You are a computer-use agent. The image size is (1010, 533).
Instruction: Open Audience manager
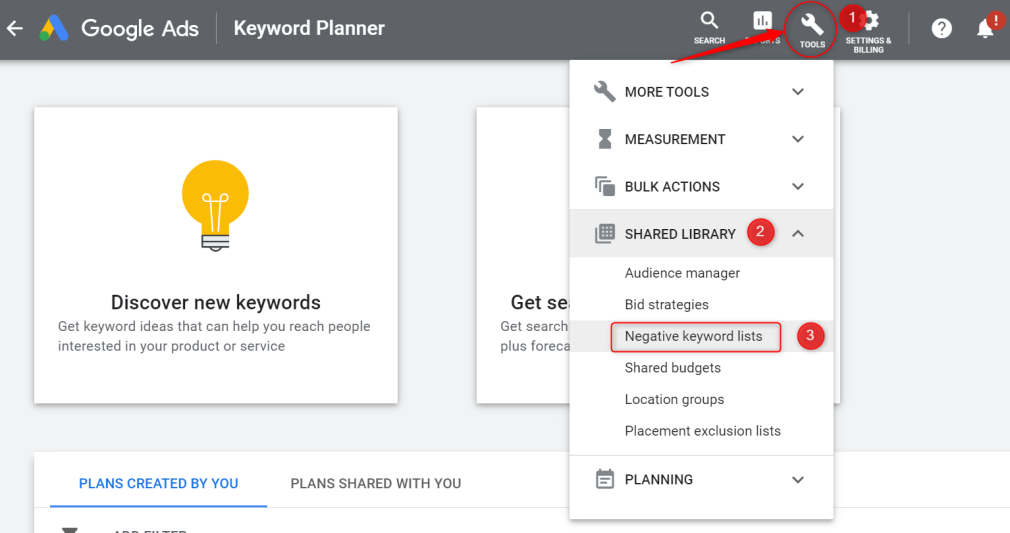682,273
